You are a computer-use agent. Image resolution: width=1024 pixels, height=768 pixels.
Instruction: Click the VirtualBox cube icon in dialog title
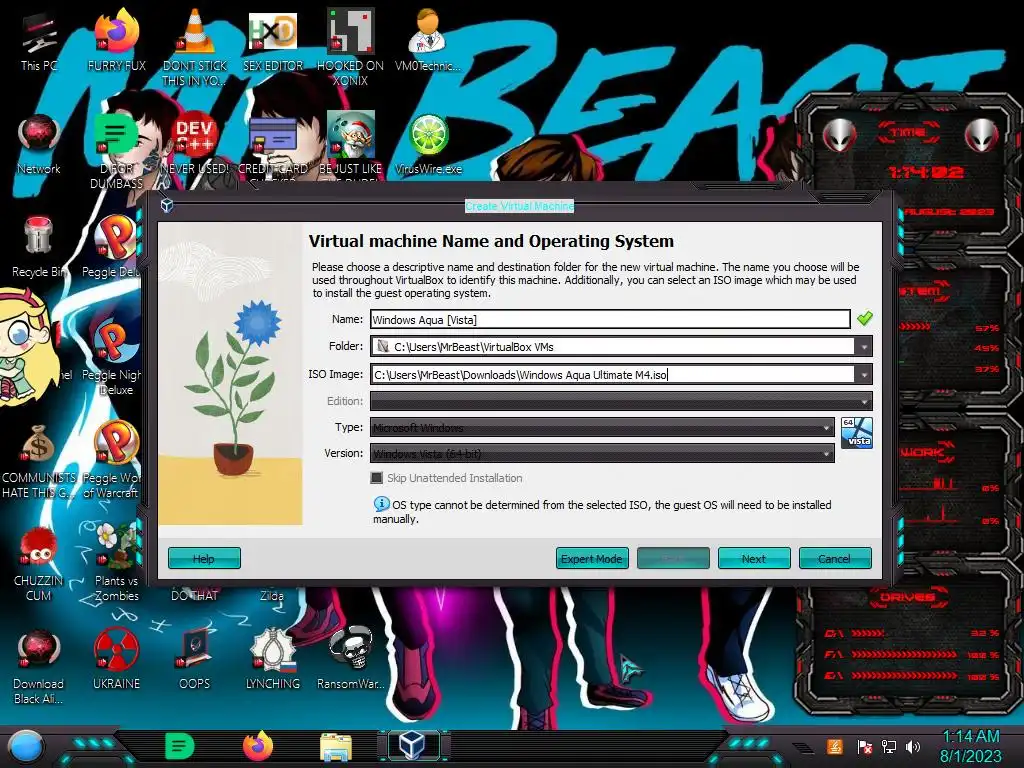tap(167, 206)
